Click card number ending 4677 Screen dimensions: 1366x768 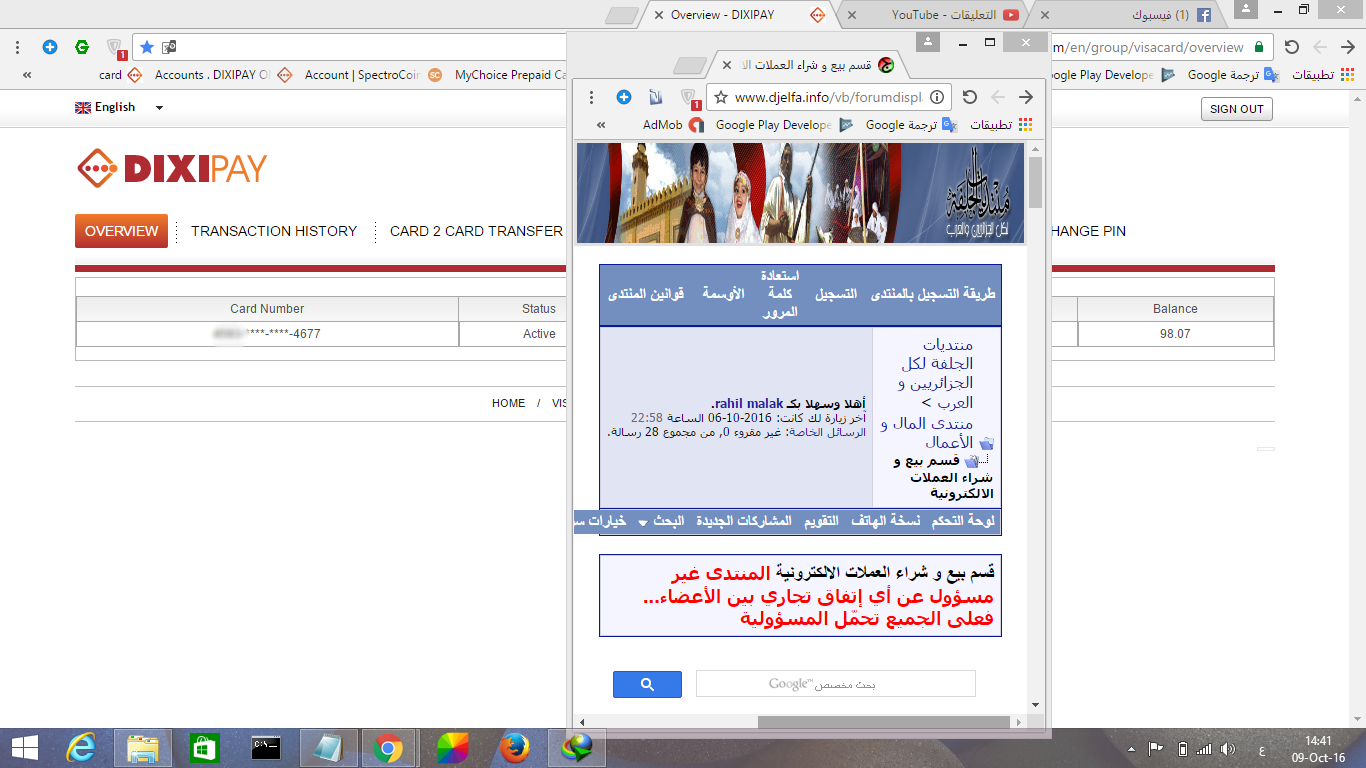tap(267, 334)
